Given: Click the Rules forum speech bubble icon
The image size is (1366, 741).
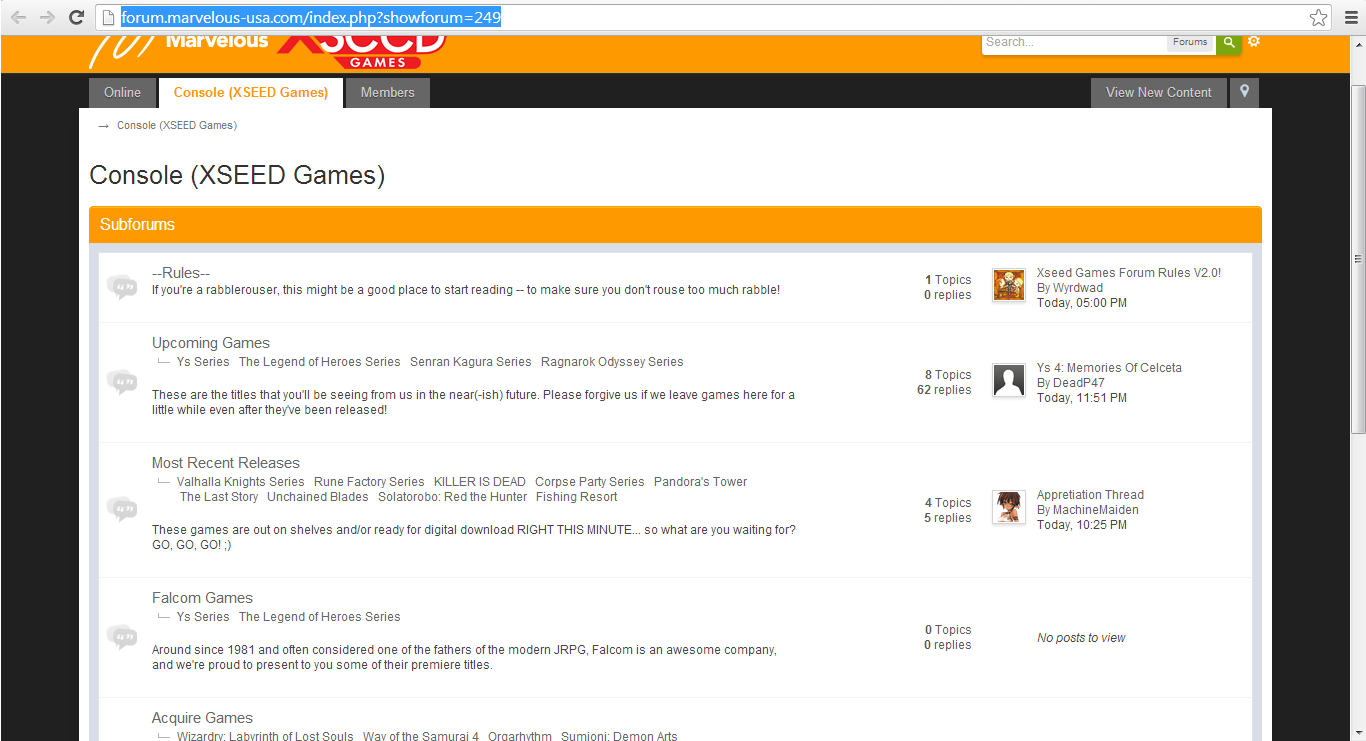Looking at the screenshot, I should pos(122,288).
